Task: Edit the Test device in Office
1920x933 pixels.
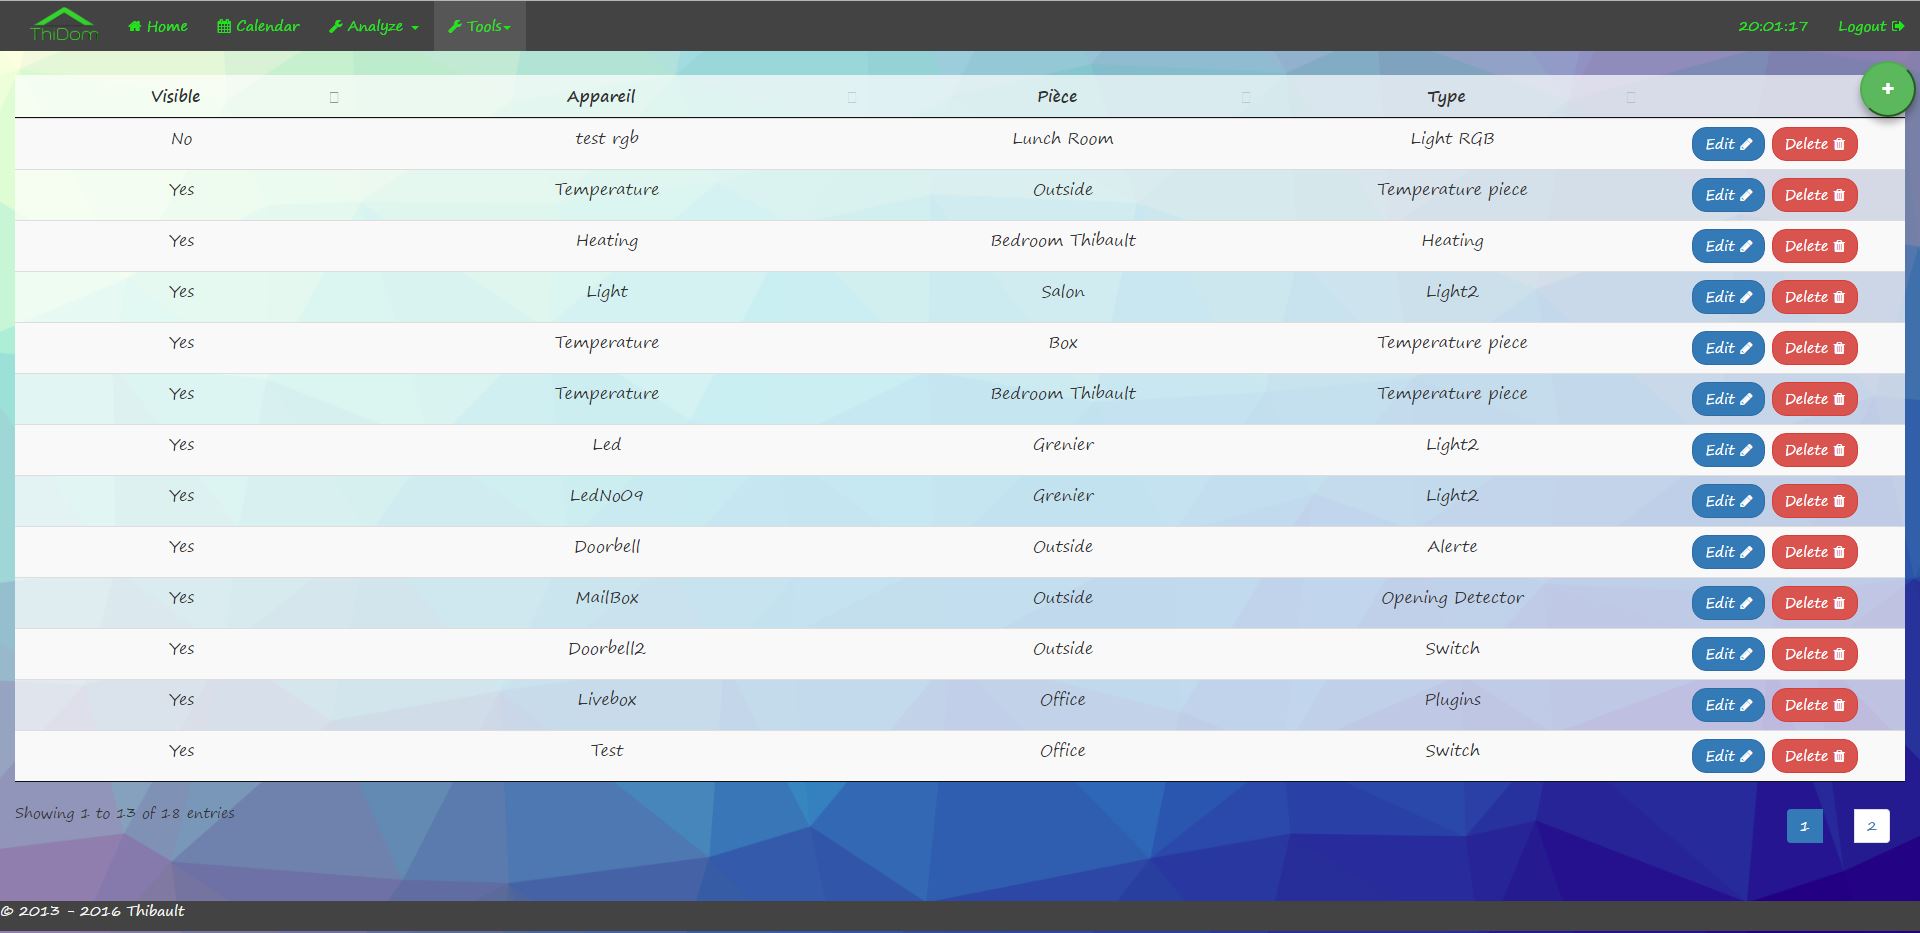Action: point(1728,756)
